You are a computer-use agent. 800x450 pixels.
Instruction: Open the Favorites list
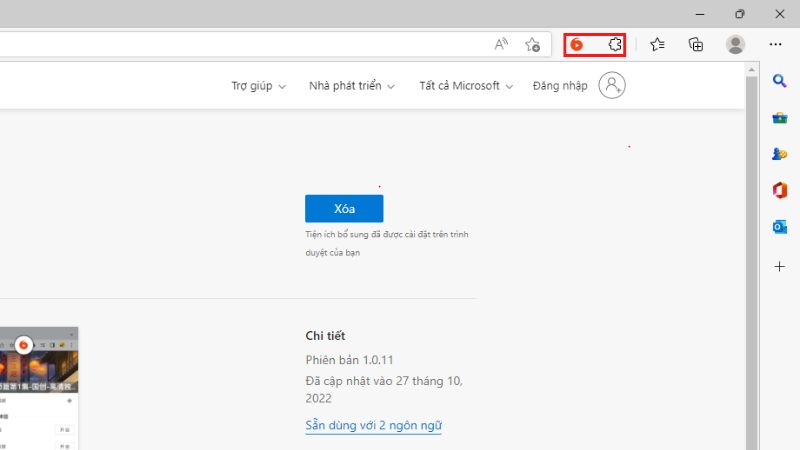coord(657,44)
